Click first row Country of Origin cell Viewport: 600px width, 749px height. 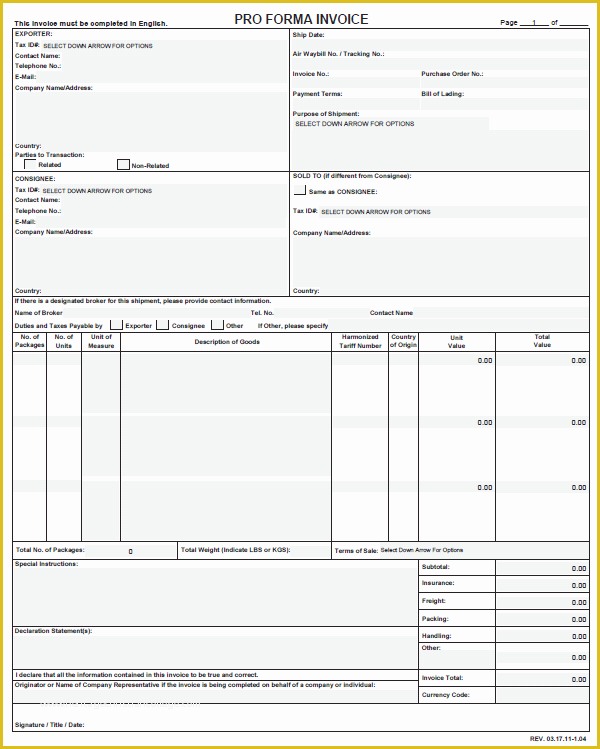(x=403, y=359)
